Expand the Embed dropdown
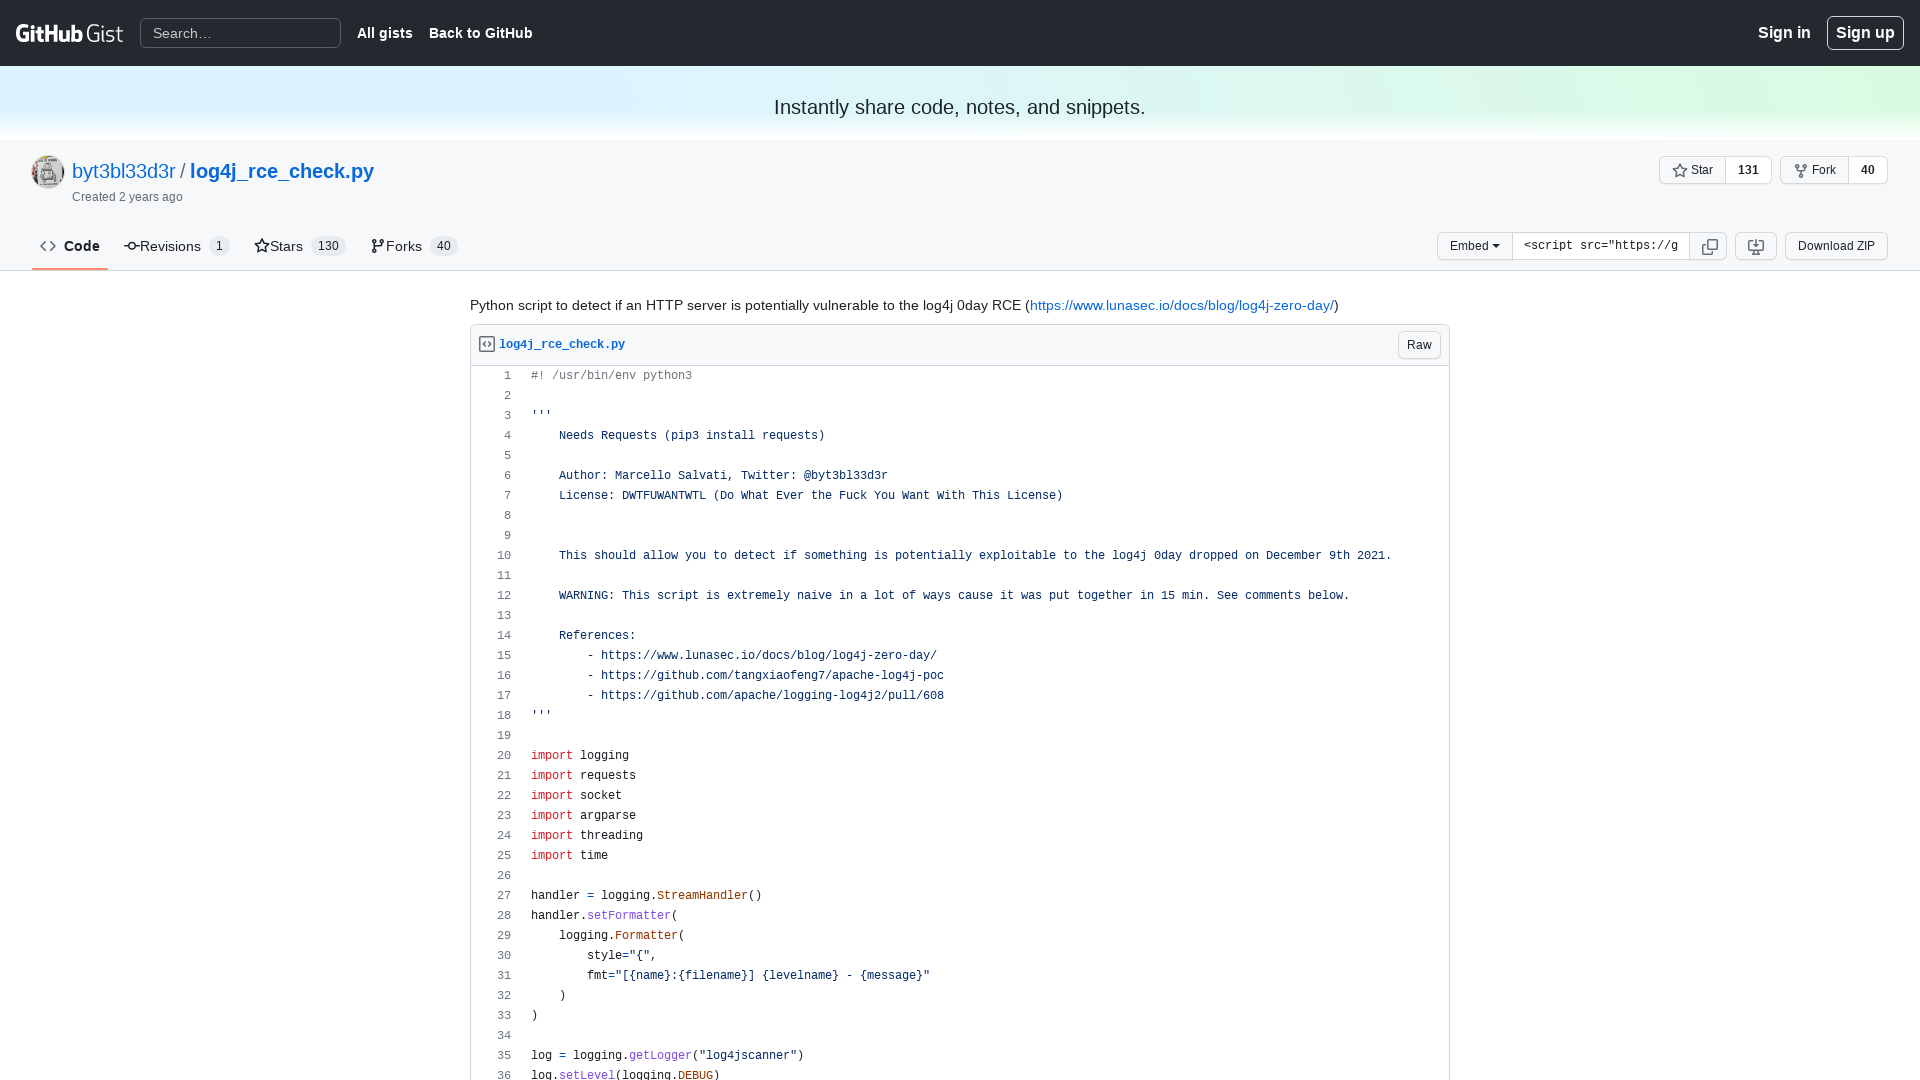Screen dimensions: 1920x1080 [x=1474, y=246]
